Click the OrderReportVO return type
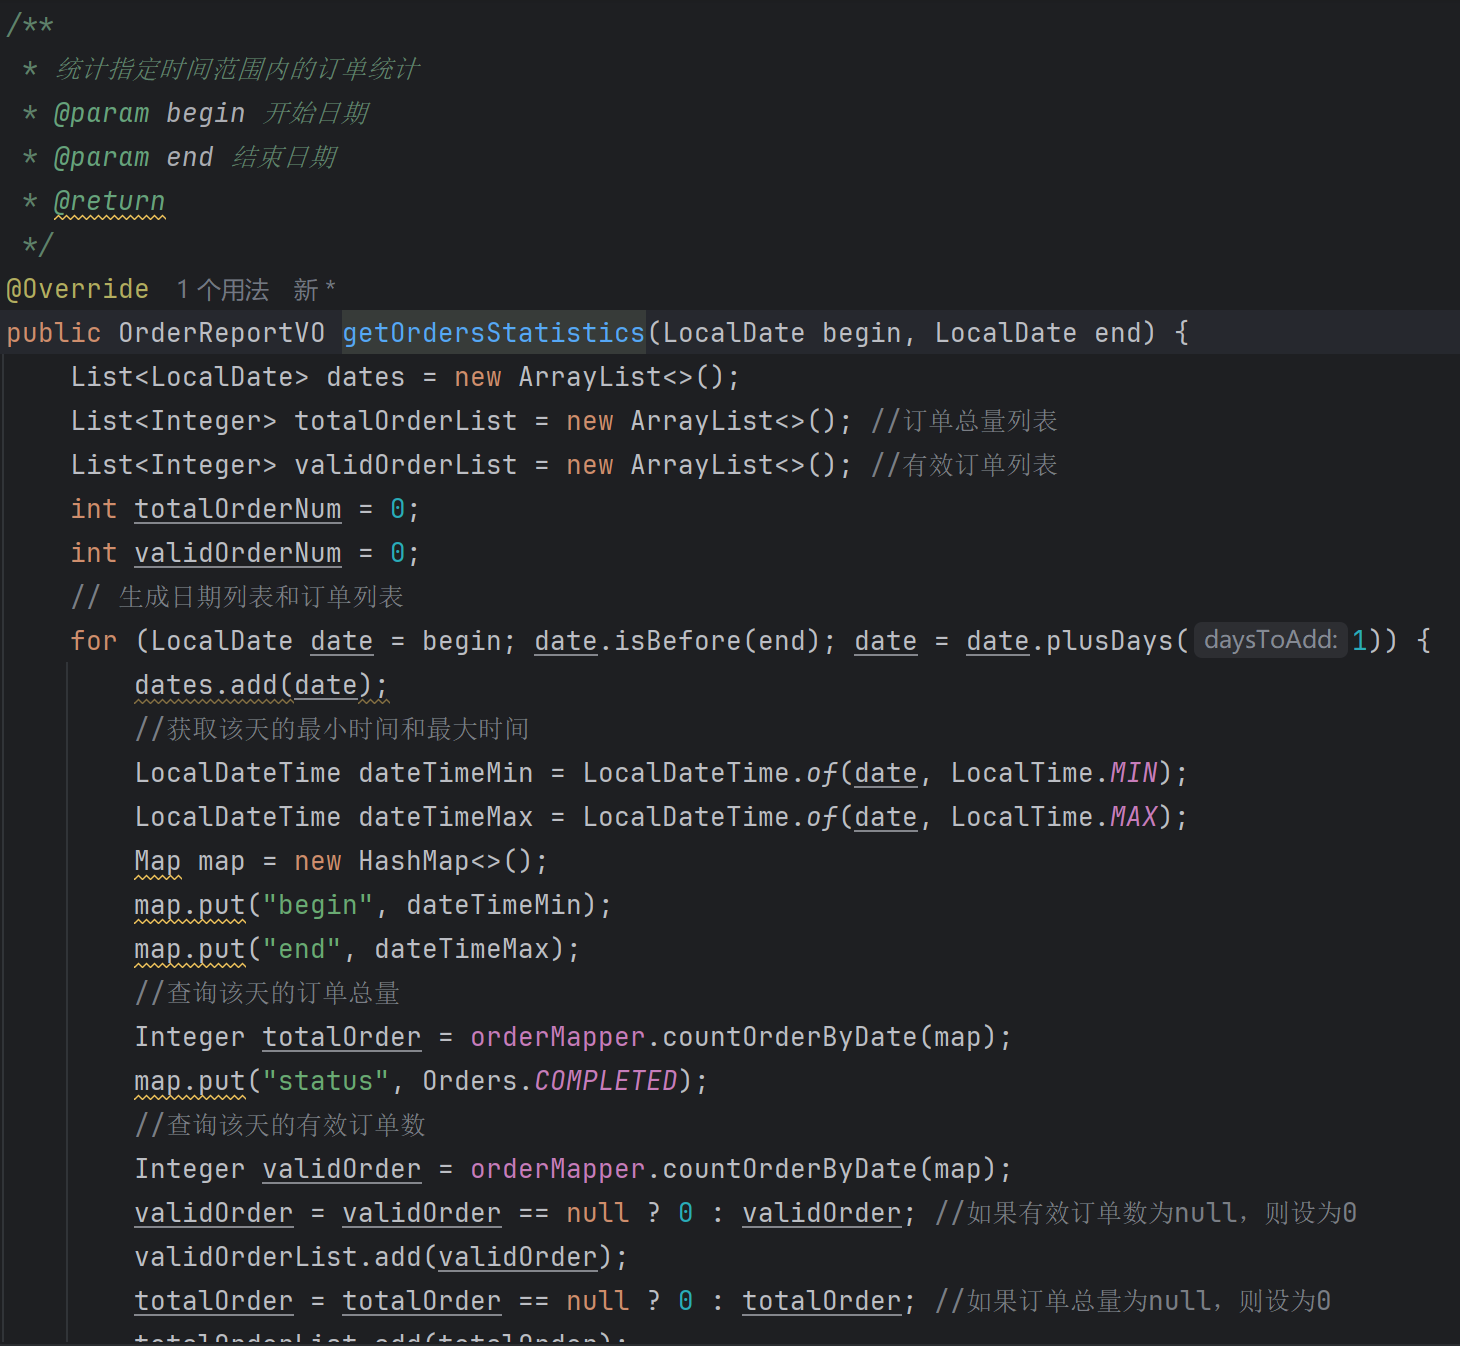The width and height of the screenshot is (1460, 1346). [x=222, y=333]
